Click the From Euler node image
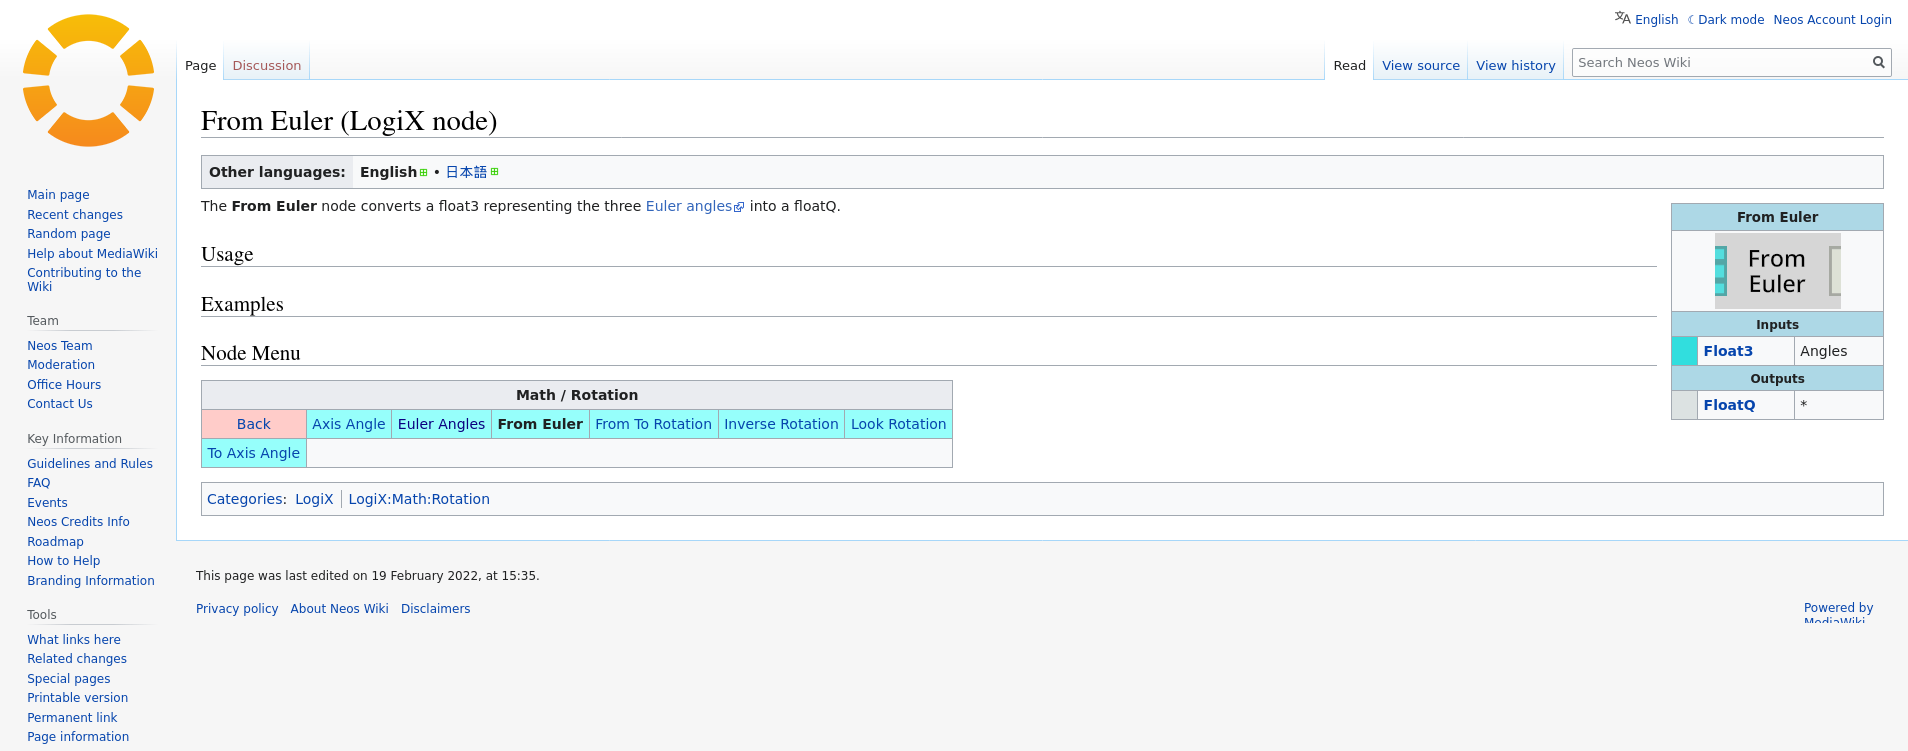The image size is (1908, 751). point(1777,271)
